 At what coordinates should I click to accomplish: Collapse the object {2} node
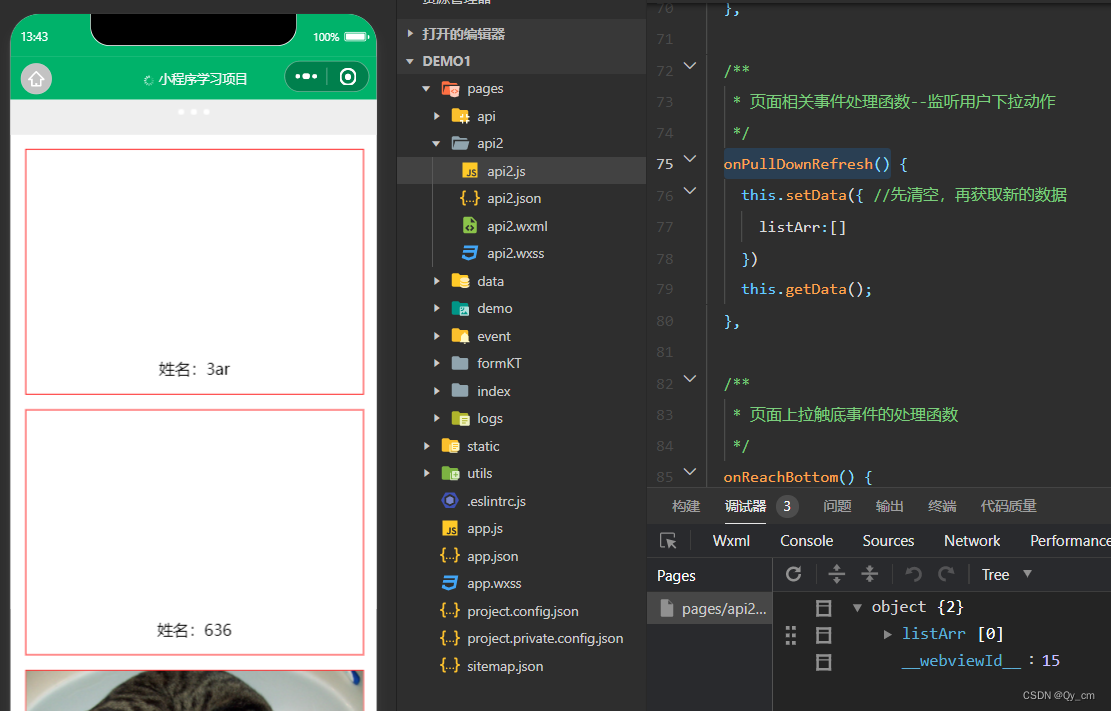857,608
